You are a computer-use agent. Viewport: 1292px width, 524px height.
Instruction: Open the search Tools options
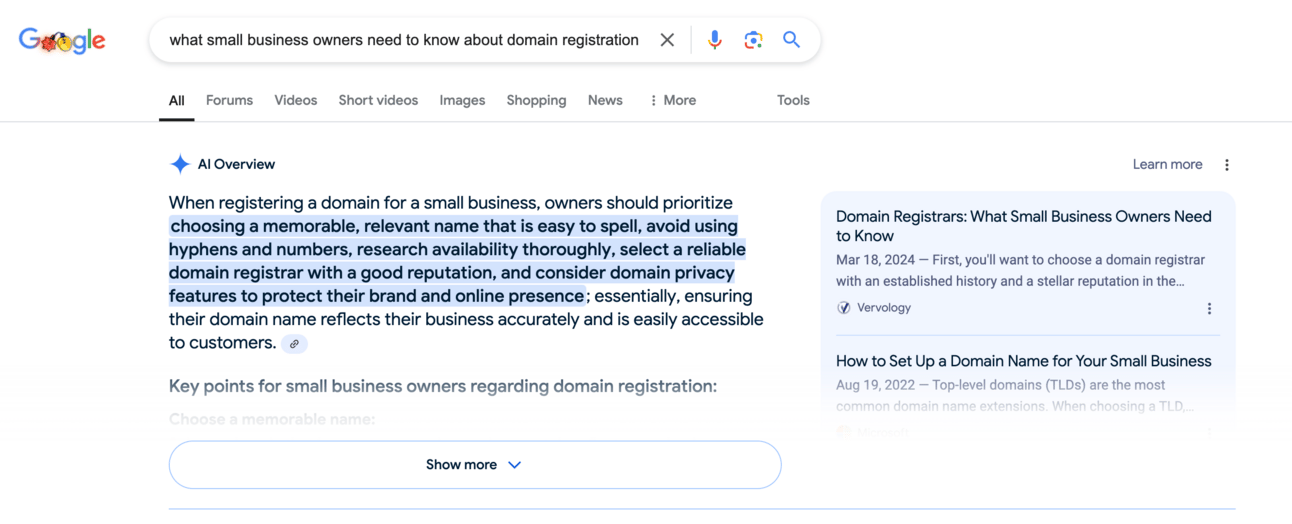(x=793, y=100)
